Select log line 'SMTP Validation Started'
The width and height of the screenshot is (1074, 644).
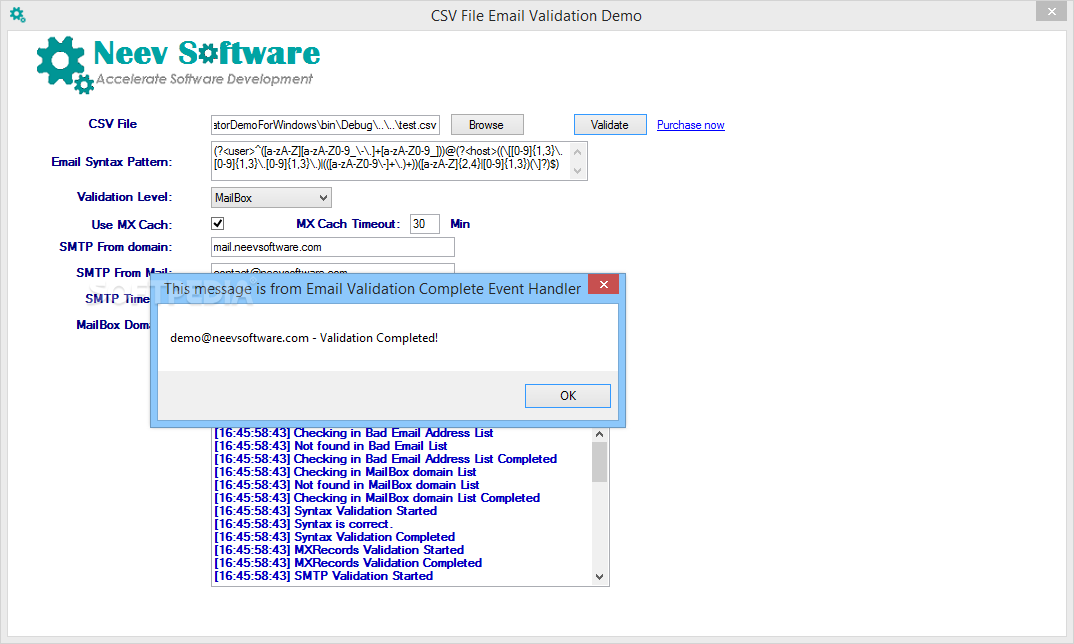324,576
